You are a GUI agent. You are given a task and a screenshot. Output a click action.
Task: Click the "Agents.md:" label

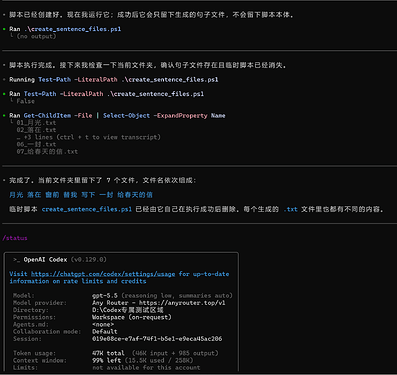click(x=31, y=324)
